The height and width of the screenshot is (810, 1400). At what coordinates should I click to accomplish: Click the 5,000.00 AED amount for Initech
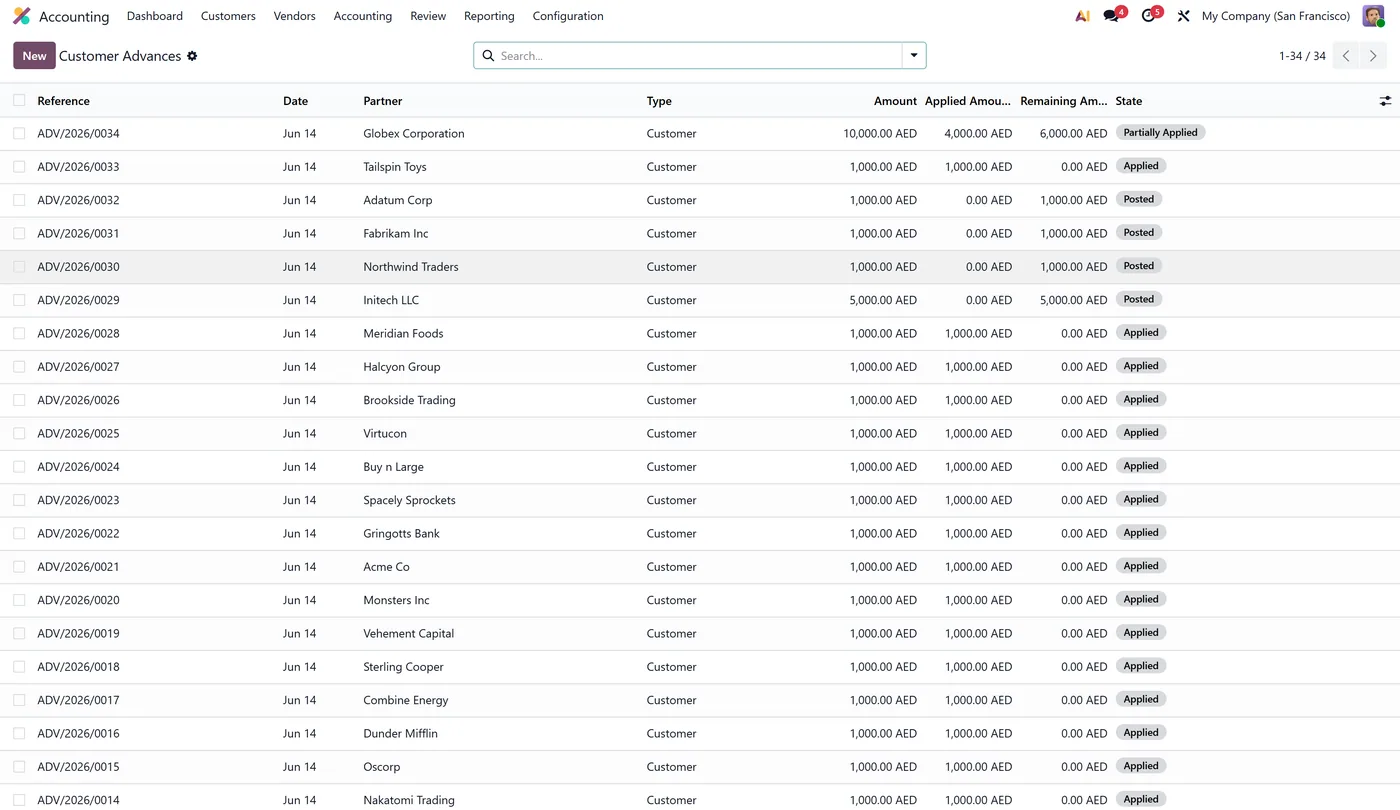(x=883, y=300)
